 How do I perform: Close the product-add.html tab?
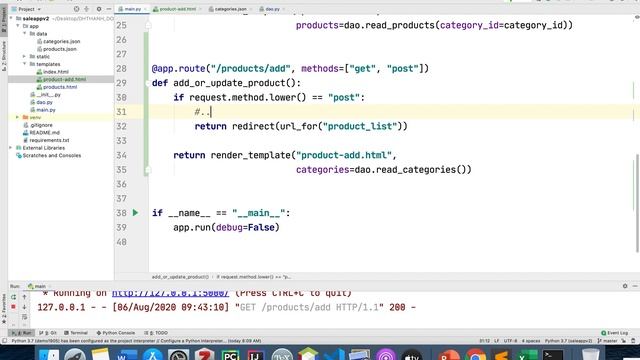point(200,9)
